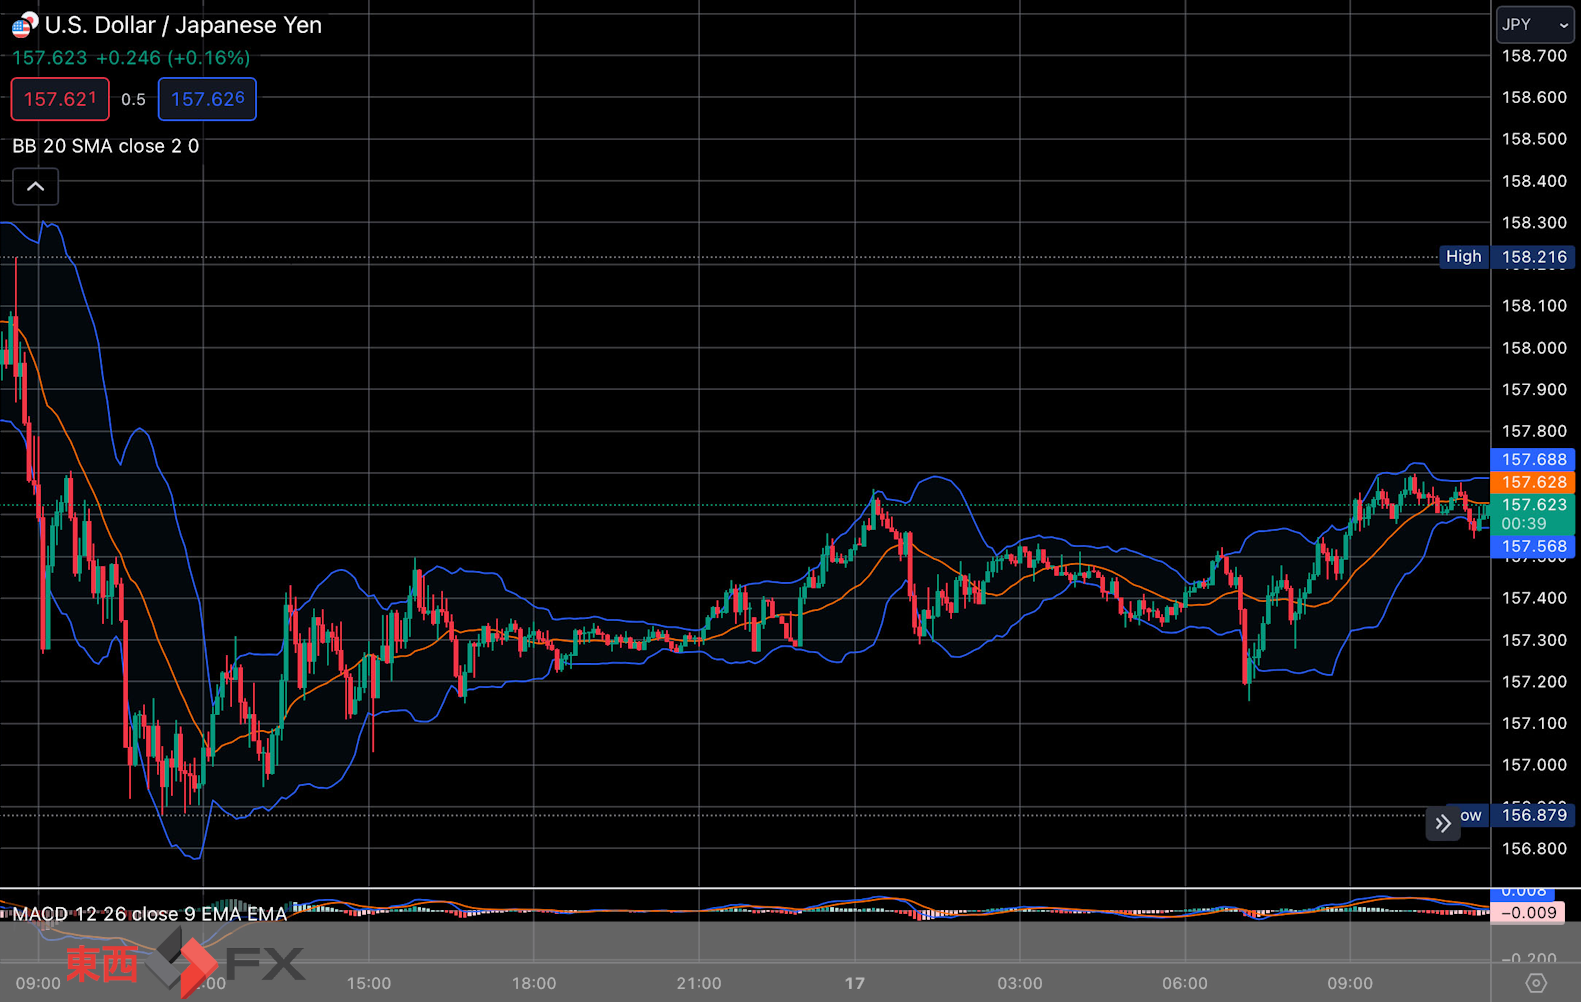Click the red sell price 157.621 button
Image resolution: width=1581 pixels, height=1002 pixels.
[x=60, y=99]
